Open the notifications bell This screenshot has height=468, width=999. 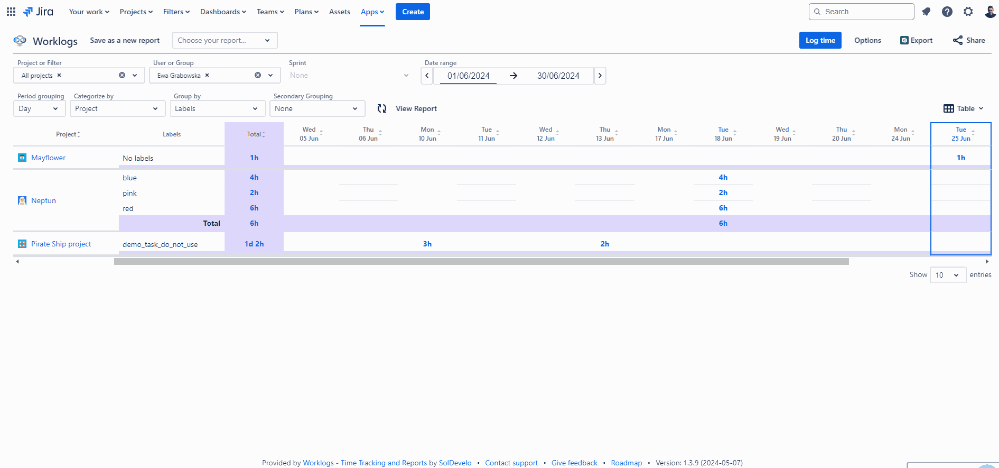926,12
